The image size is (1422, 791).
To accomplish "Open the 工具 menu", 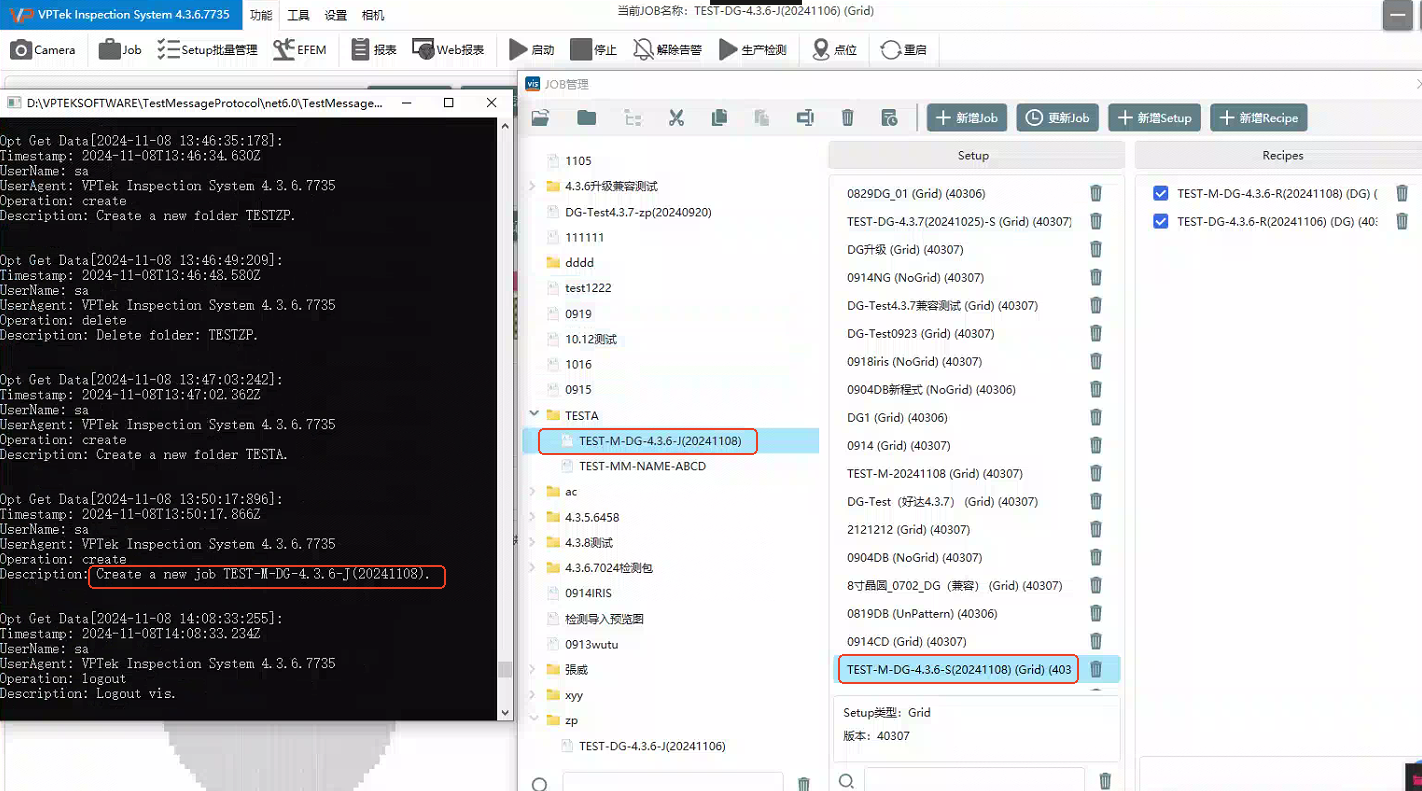I will click(x=298, y=15).
